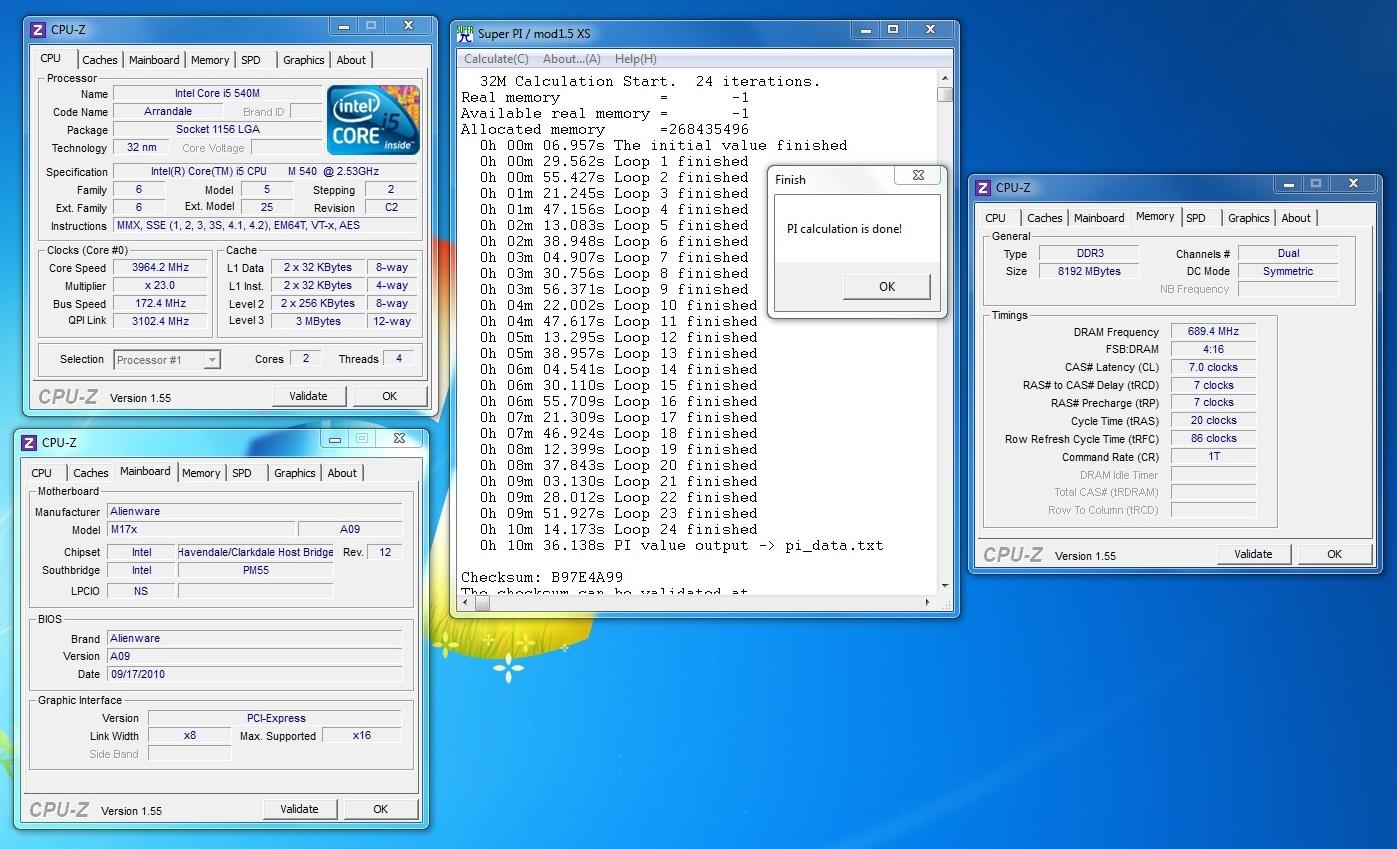Open Mainboard tab in the processor CPU-Z window

[154, 60]
